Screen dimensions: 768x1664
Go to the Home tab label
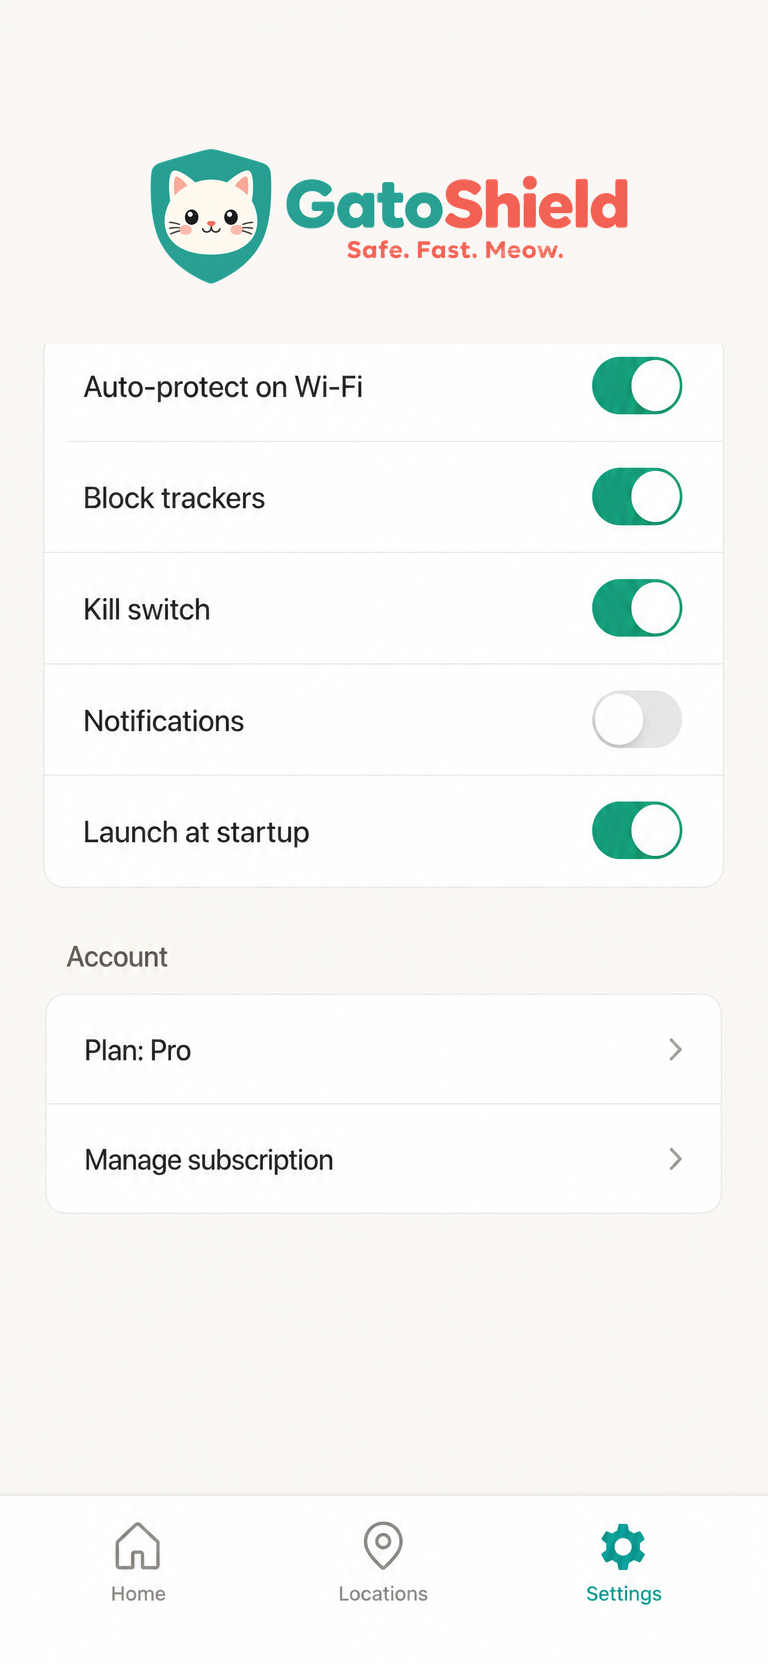point(138,1594)
